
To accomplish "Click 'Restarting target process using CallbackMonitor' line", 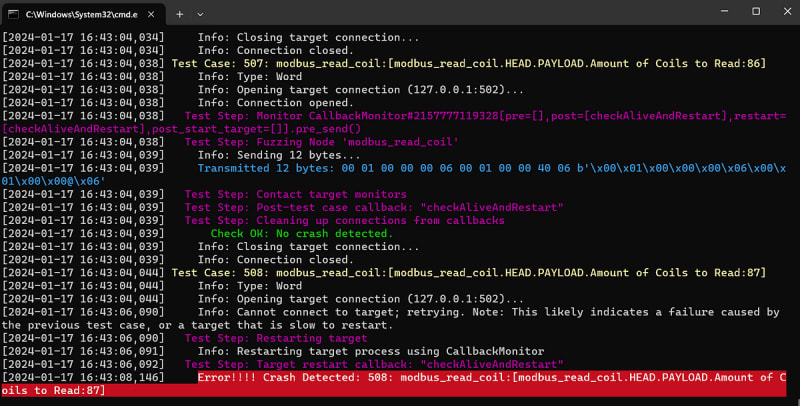I will pos(371,351).
